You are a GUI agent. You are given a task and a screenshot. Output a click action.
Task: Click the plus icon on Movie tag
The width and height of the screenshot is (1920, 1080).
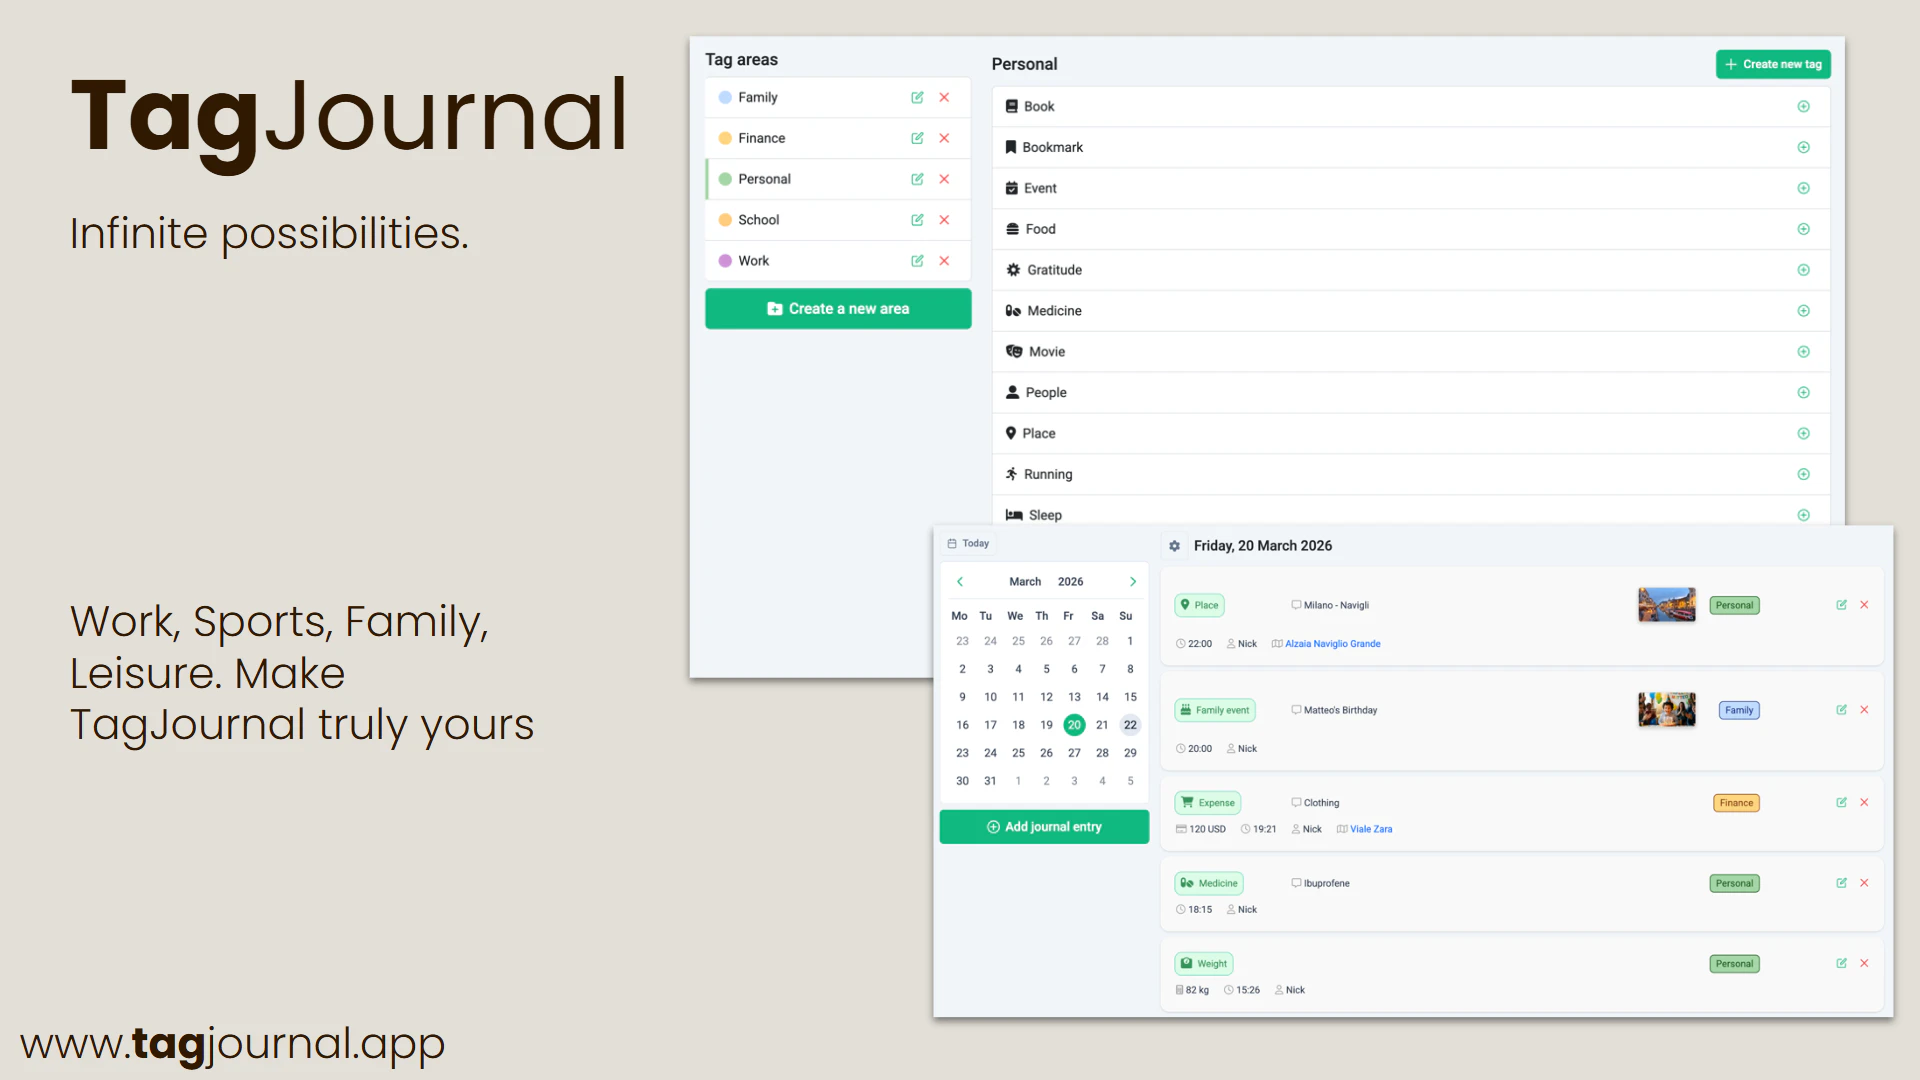pos(1803,352)
